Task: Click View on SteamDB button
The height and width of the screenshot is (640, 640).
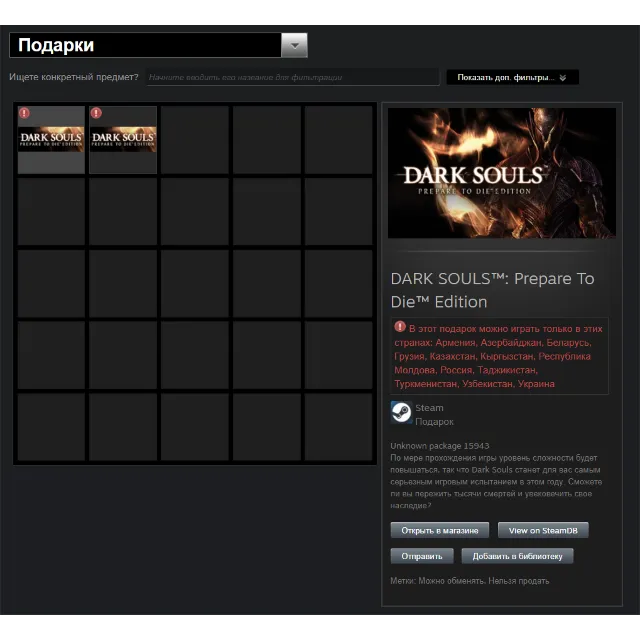Action: point(543,530)
